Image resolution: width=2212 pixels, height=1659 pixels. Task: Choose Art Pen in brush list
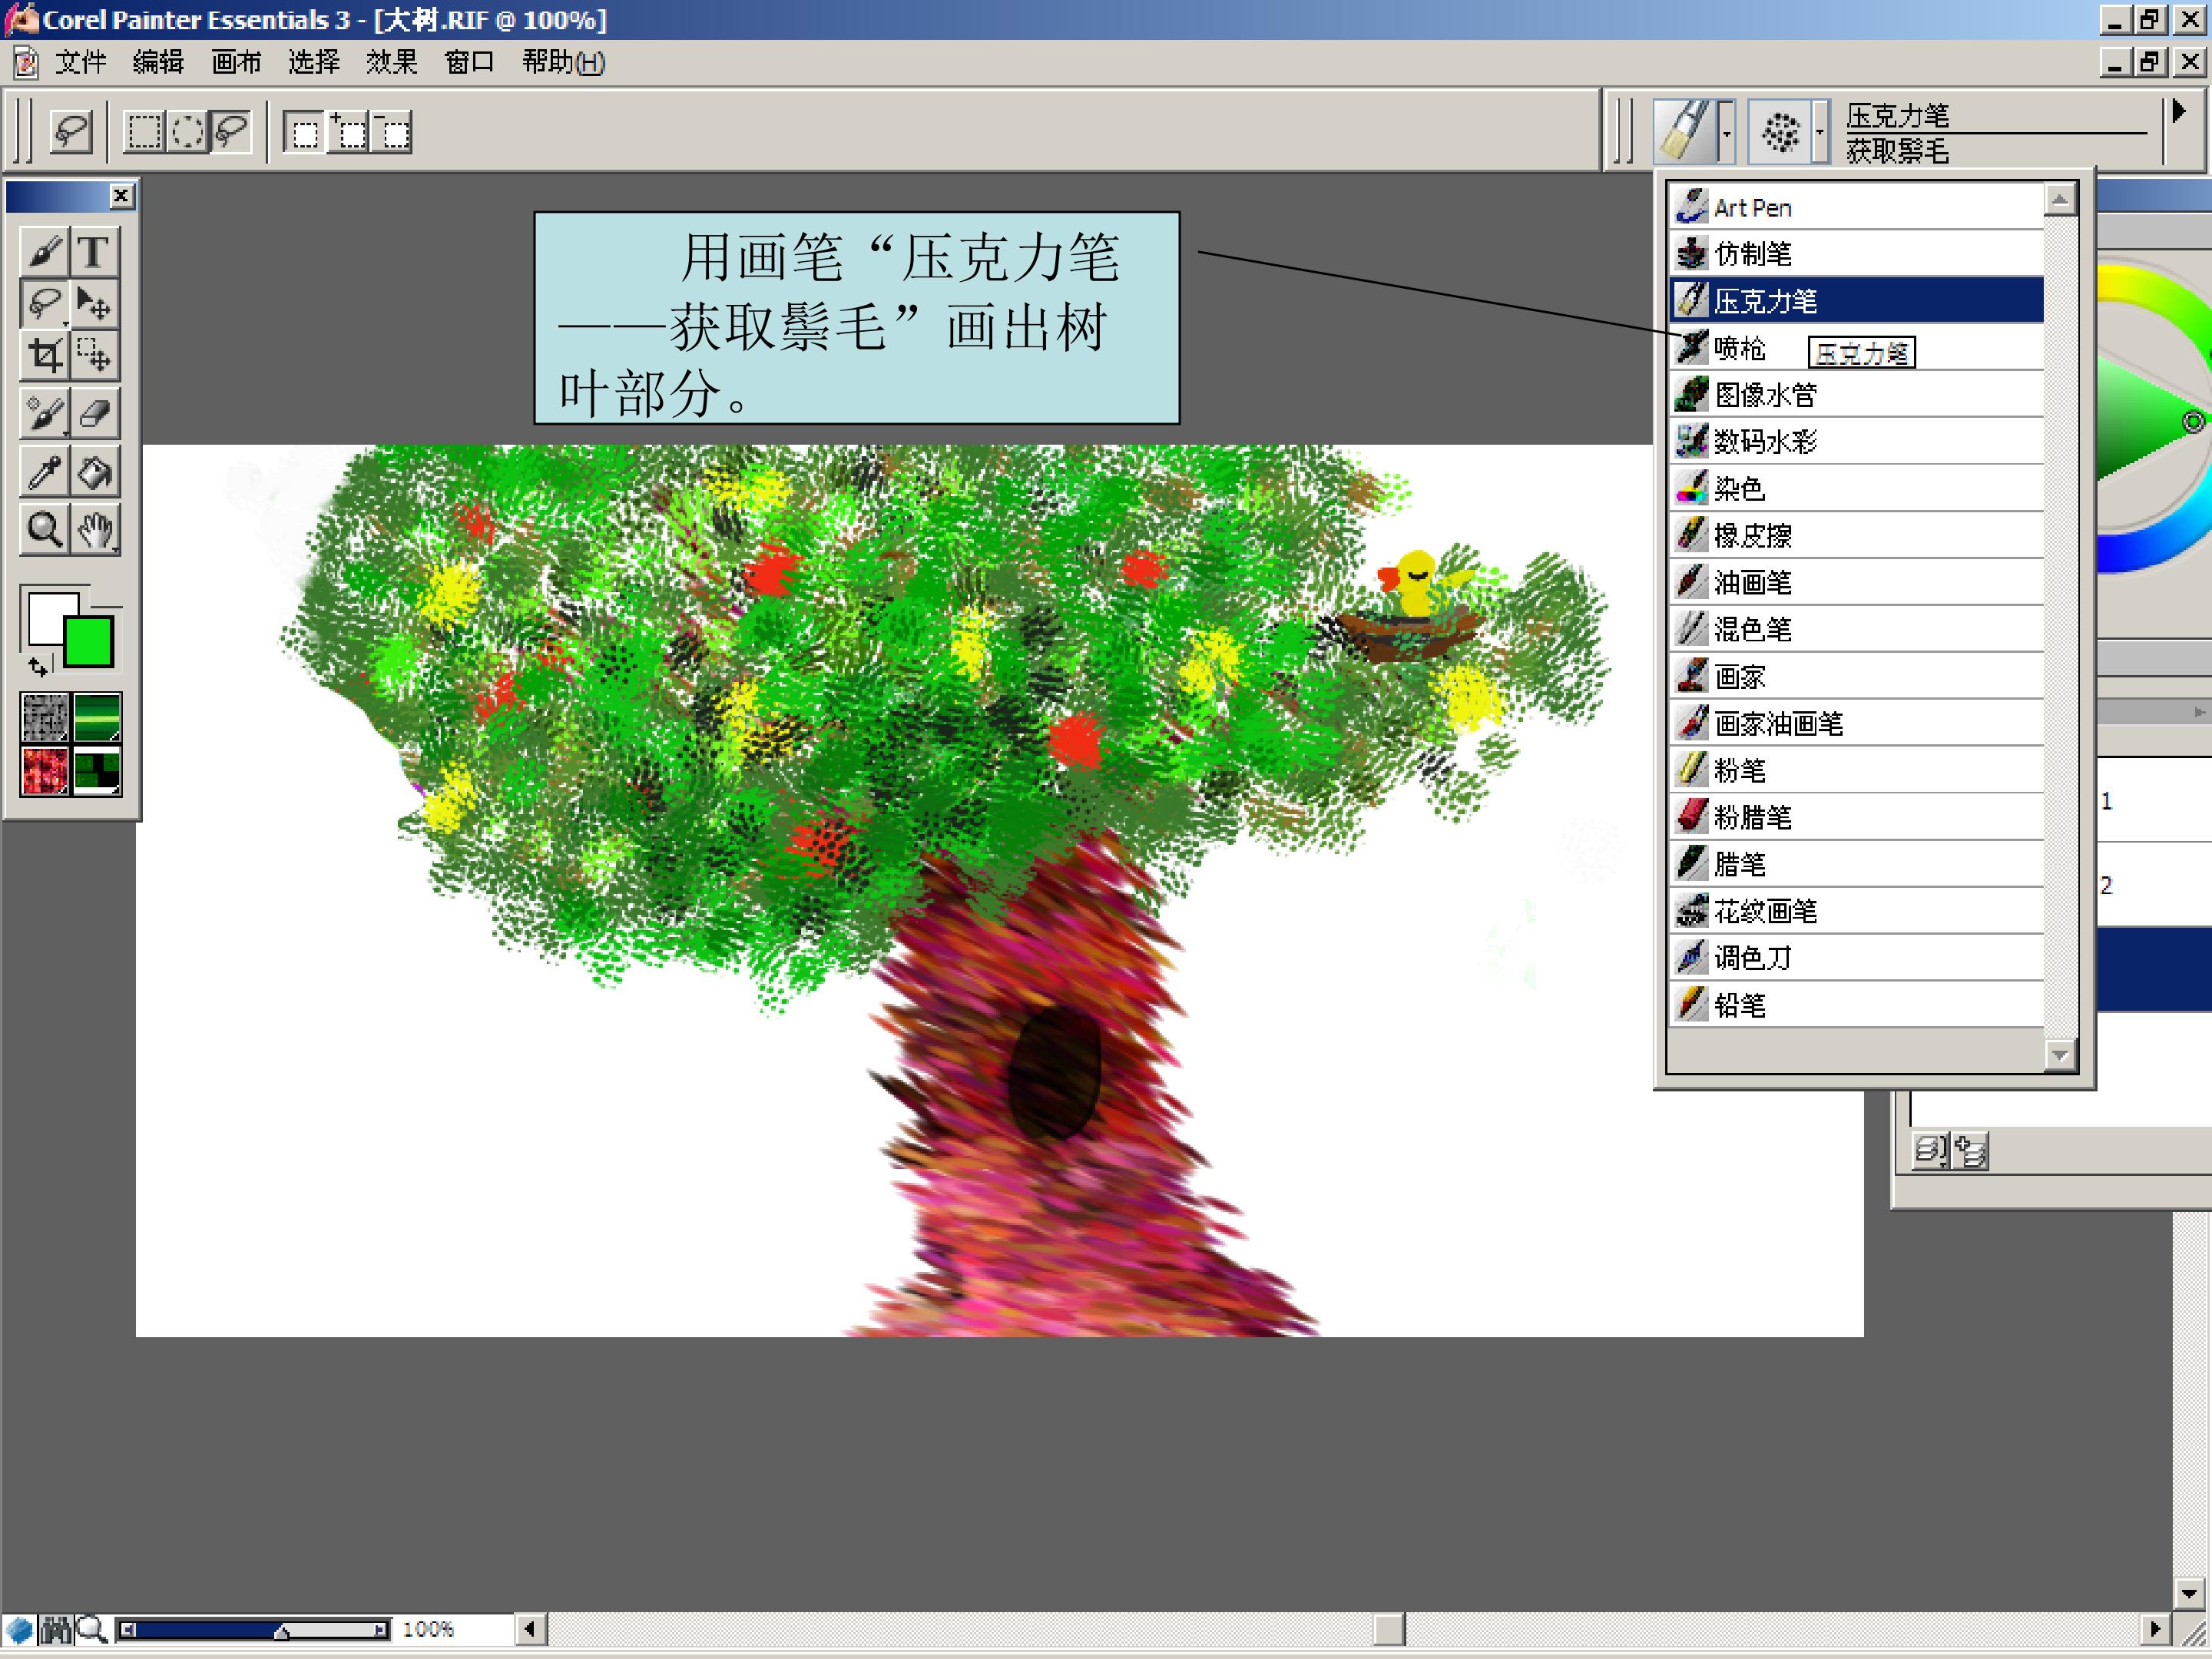coord(1857,207)
